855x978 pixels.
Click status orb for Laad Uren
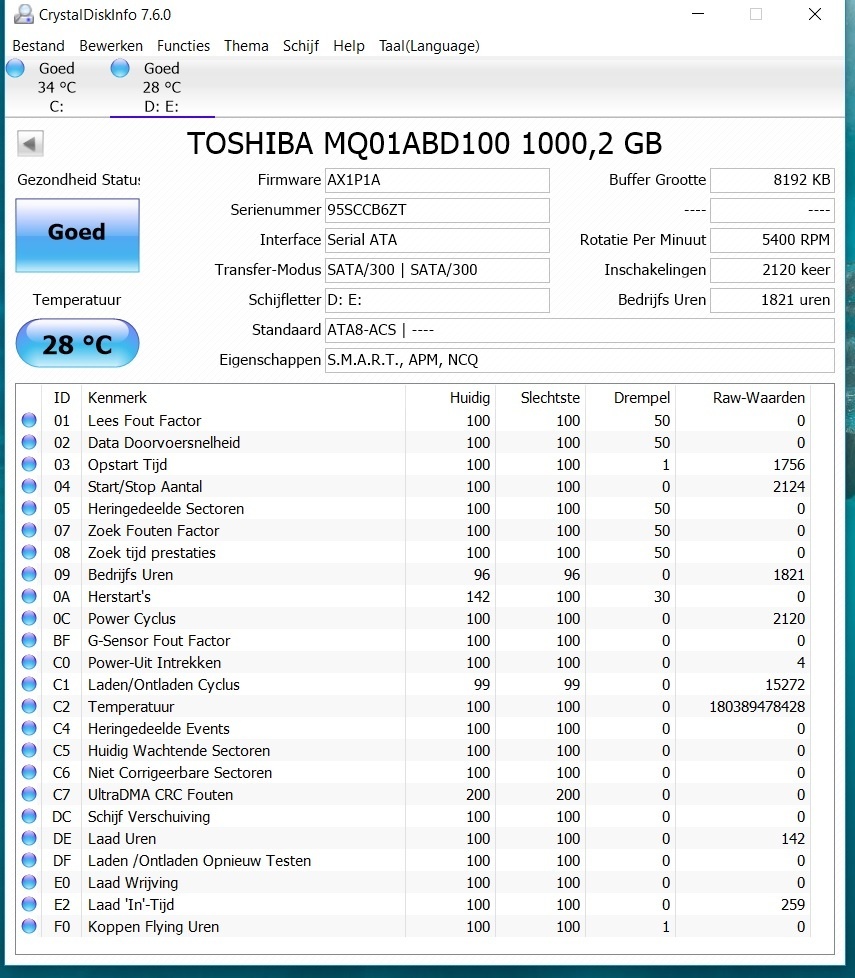(x=29, y=838)
